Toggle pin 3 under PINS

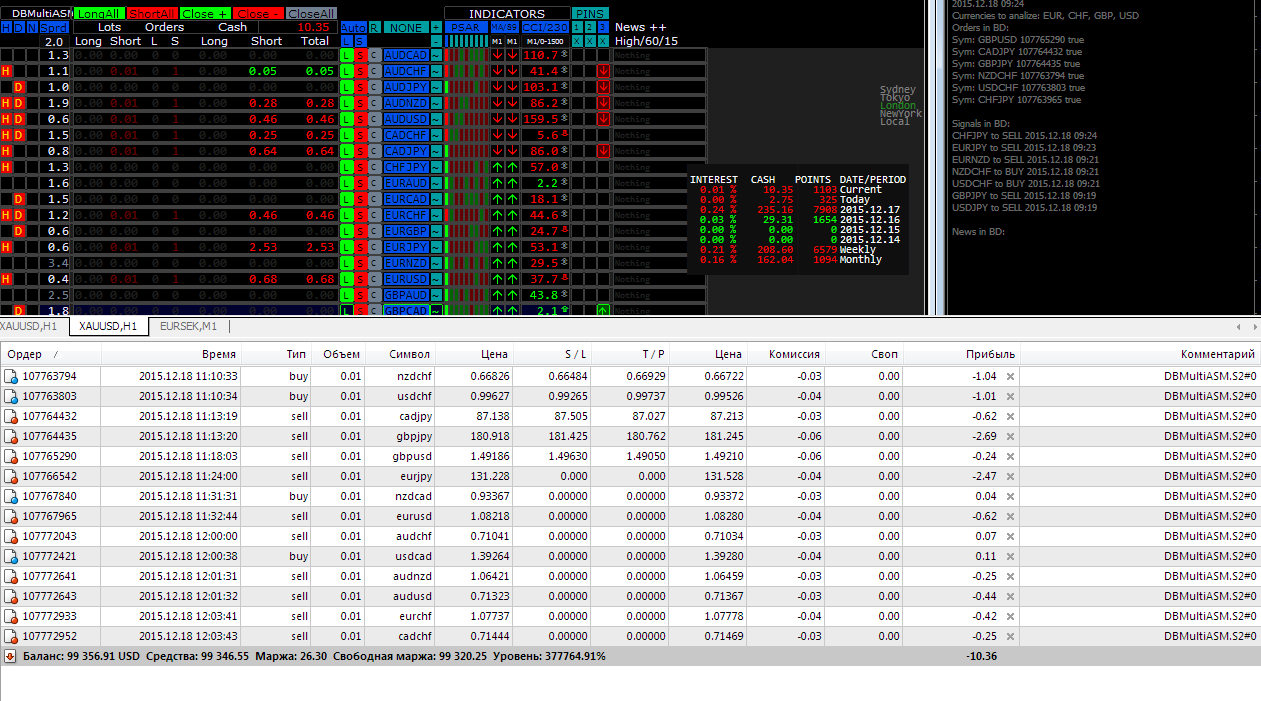[x=603, y=27]
